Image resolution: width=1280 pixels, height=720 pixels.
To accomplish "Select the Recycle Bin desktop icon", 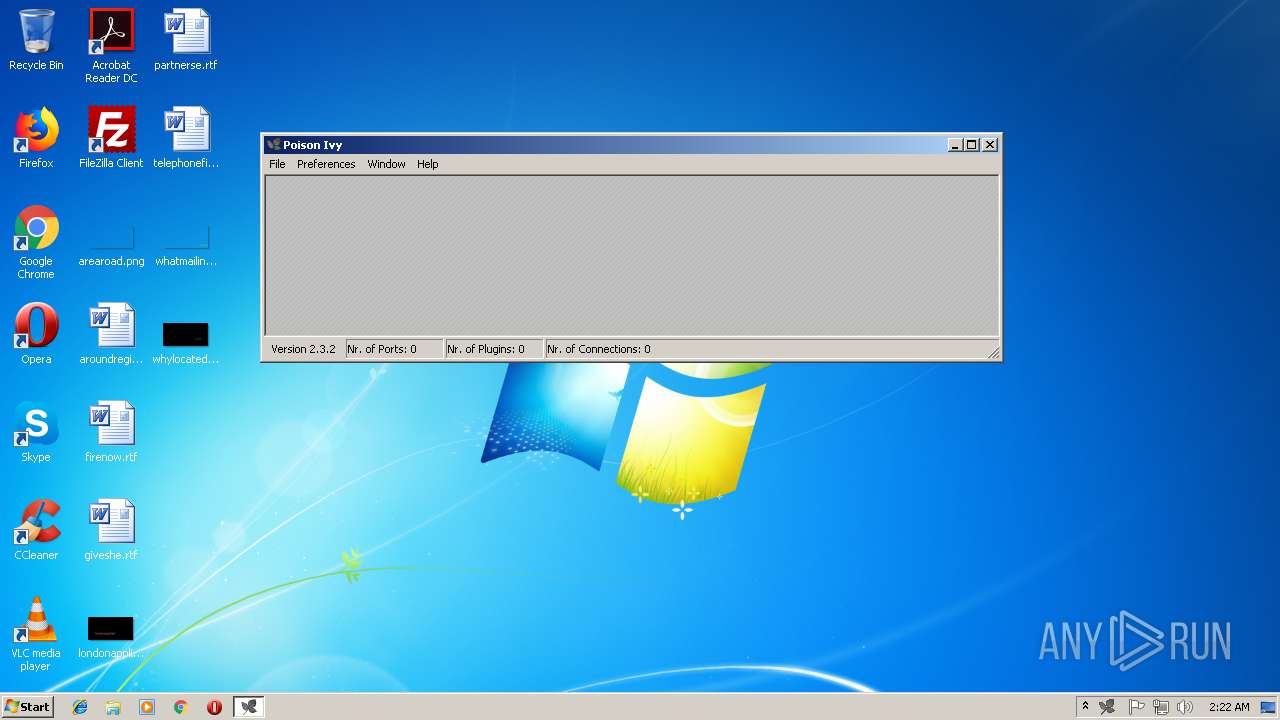I will (36, 40).
